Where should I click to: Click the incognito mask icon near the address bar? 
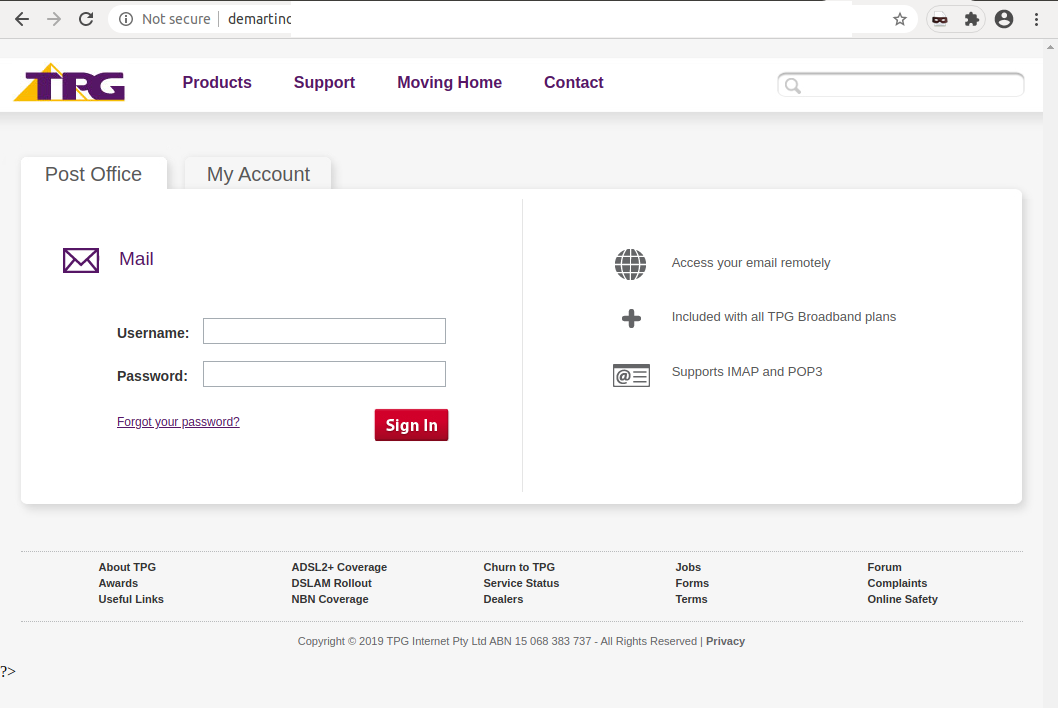coord(939,18)
